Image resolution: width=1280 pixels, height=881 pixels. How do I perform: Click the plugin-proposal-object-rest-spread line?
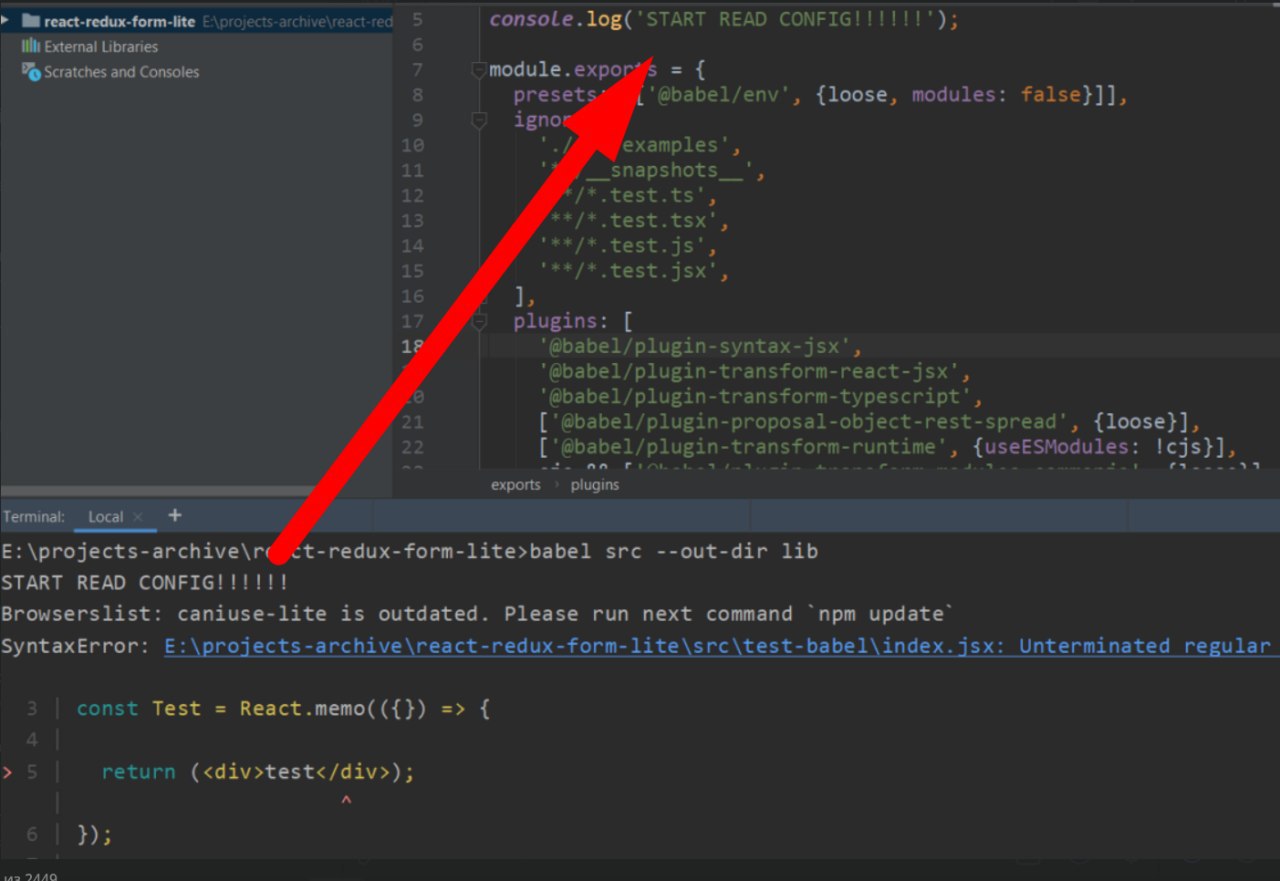tap(868, 422)
